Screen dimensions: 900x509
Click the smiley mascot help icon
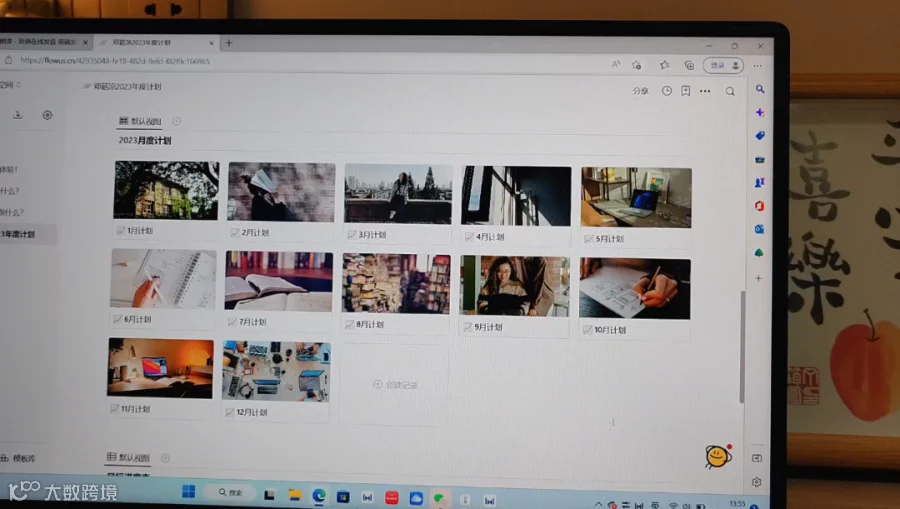[718, 457]
